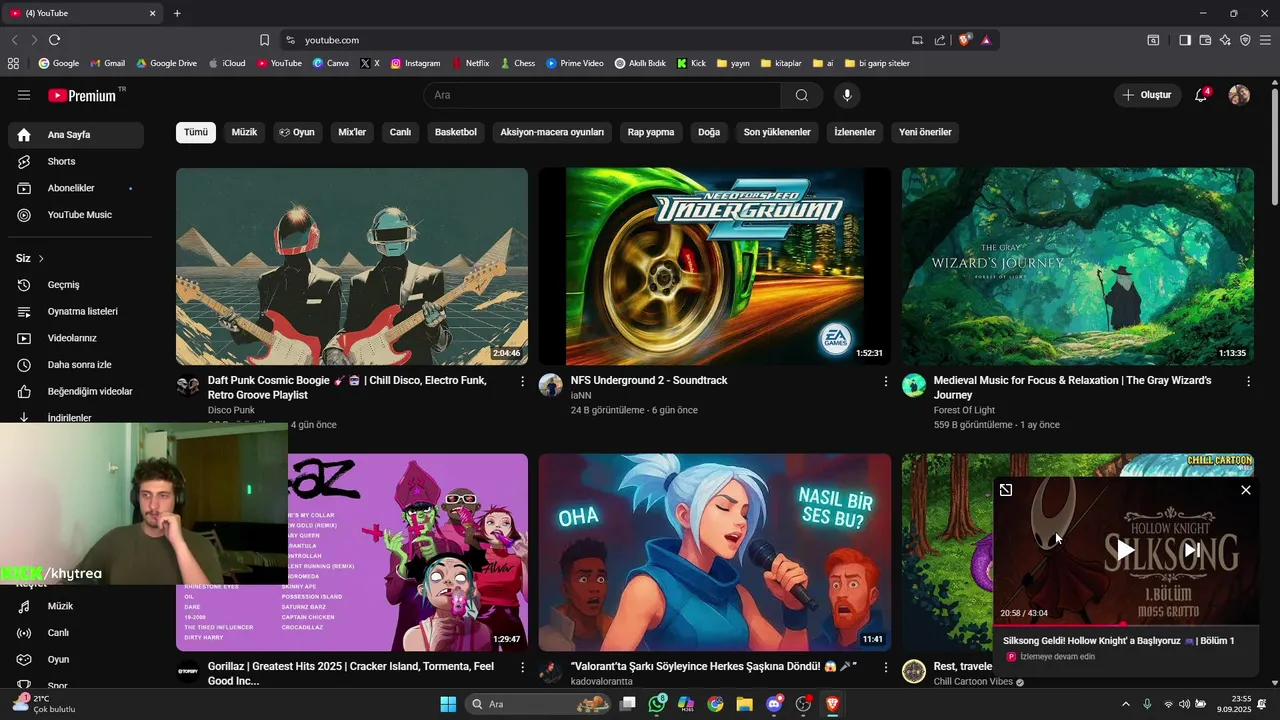1280x720 pixels.
Task: Reload the page in browser toolbar
Action: 54,40
